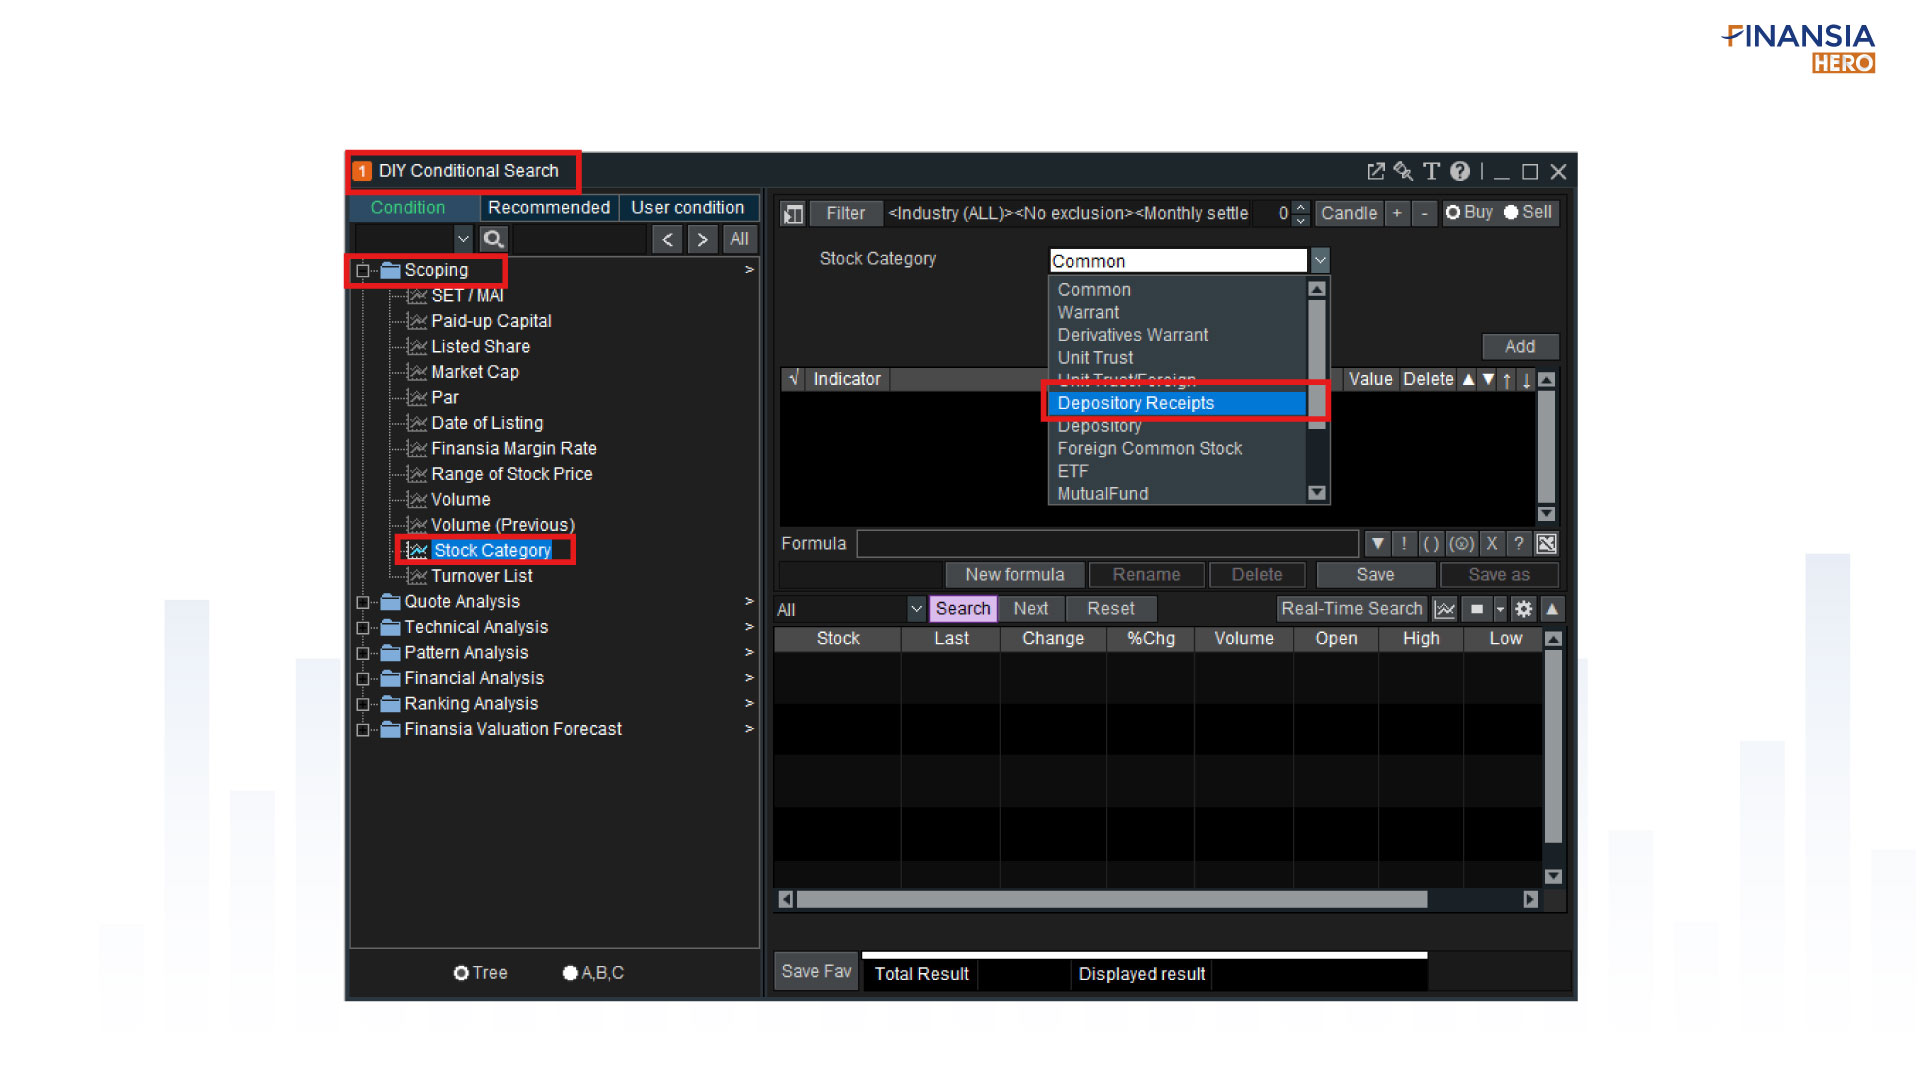1920x1080 pixels.
Task: Click the results vertical scrollbar thumb
Action: (x=1553, y=747)
